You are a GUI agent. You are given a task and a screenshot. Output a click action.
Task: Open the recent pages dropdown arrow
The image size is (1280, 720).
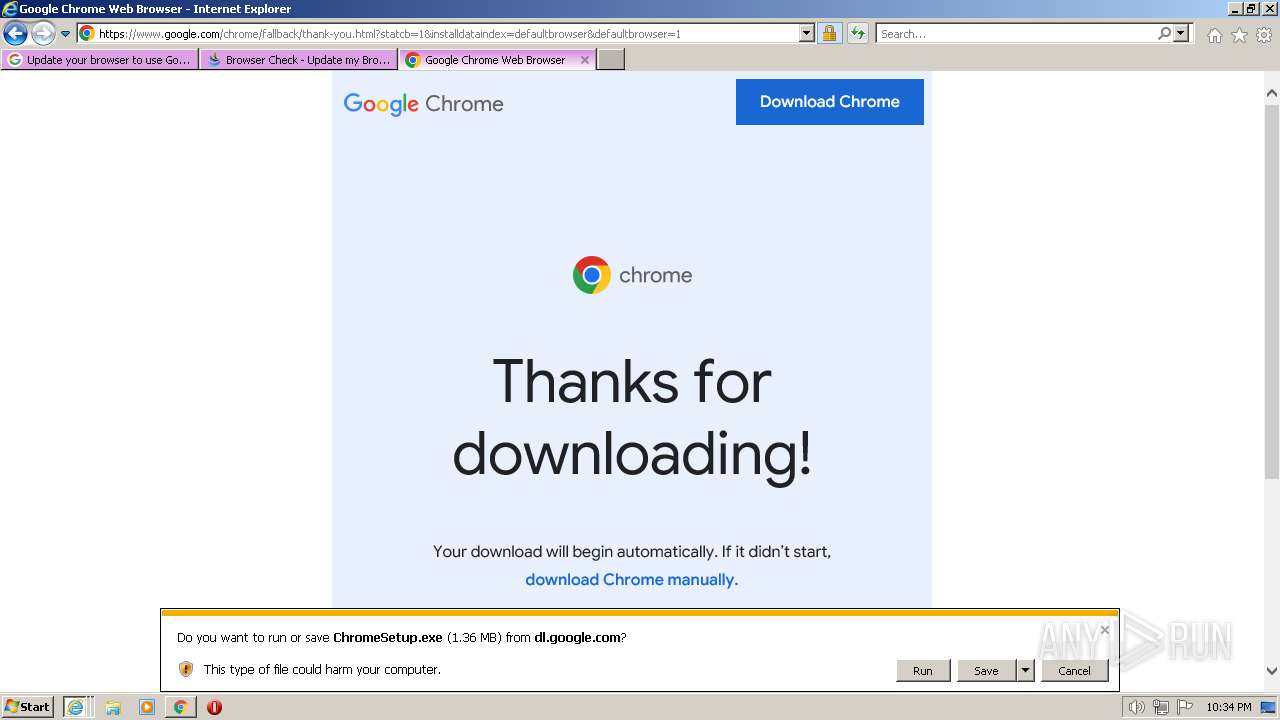[66, 34]
